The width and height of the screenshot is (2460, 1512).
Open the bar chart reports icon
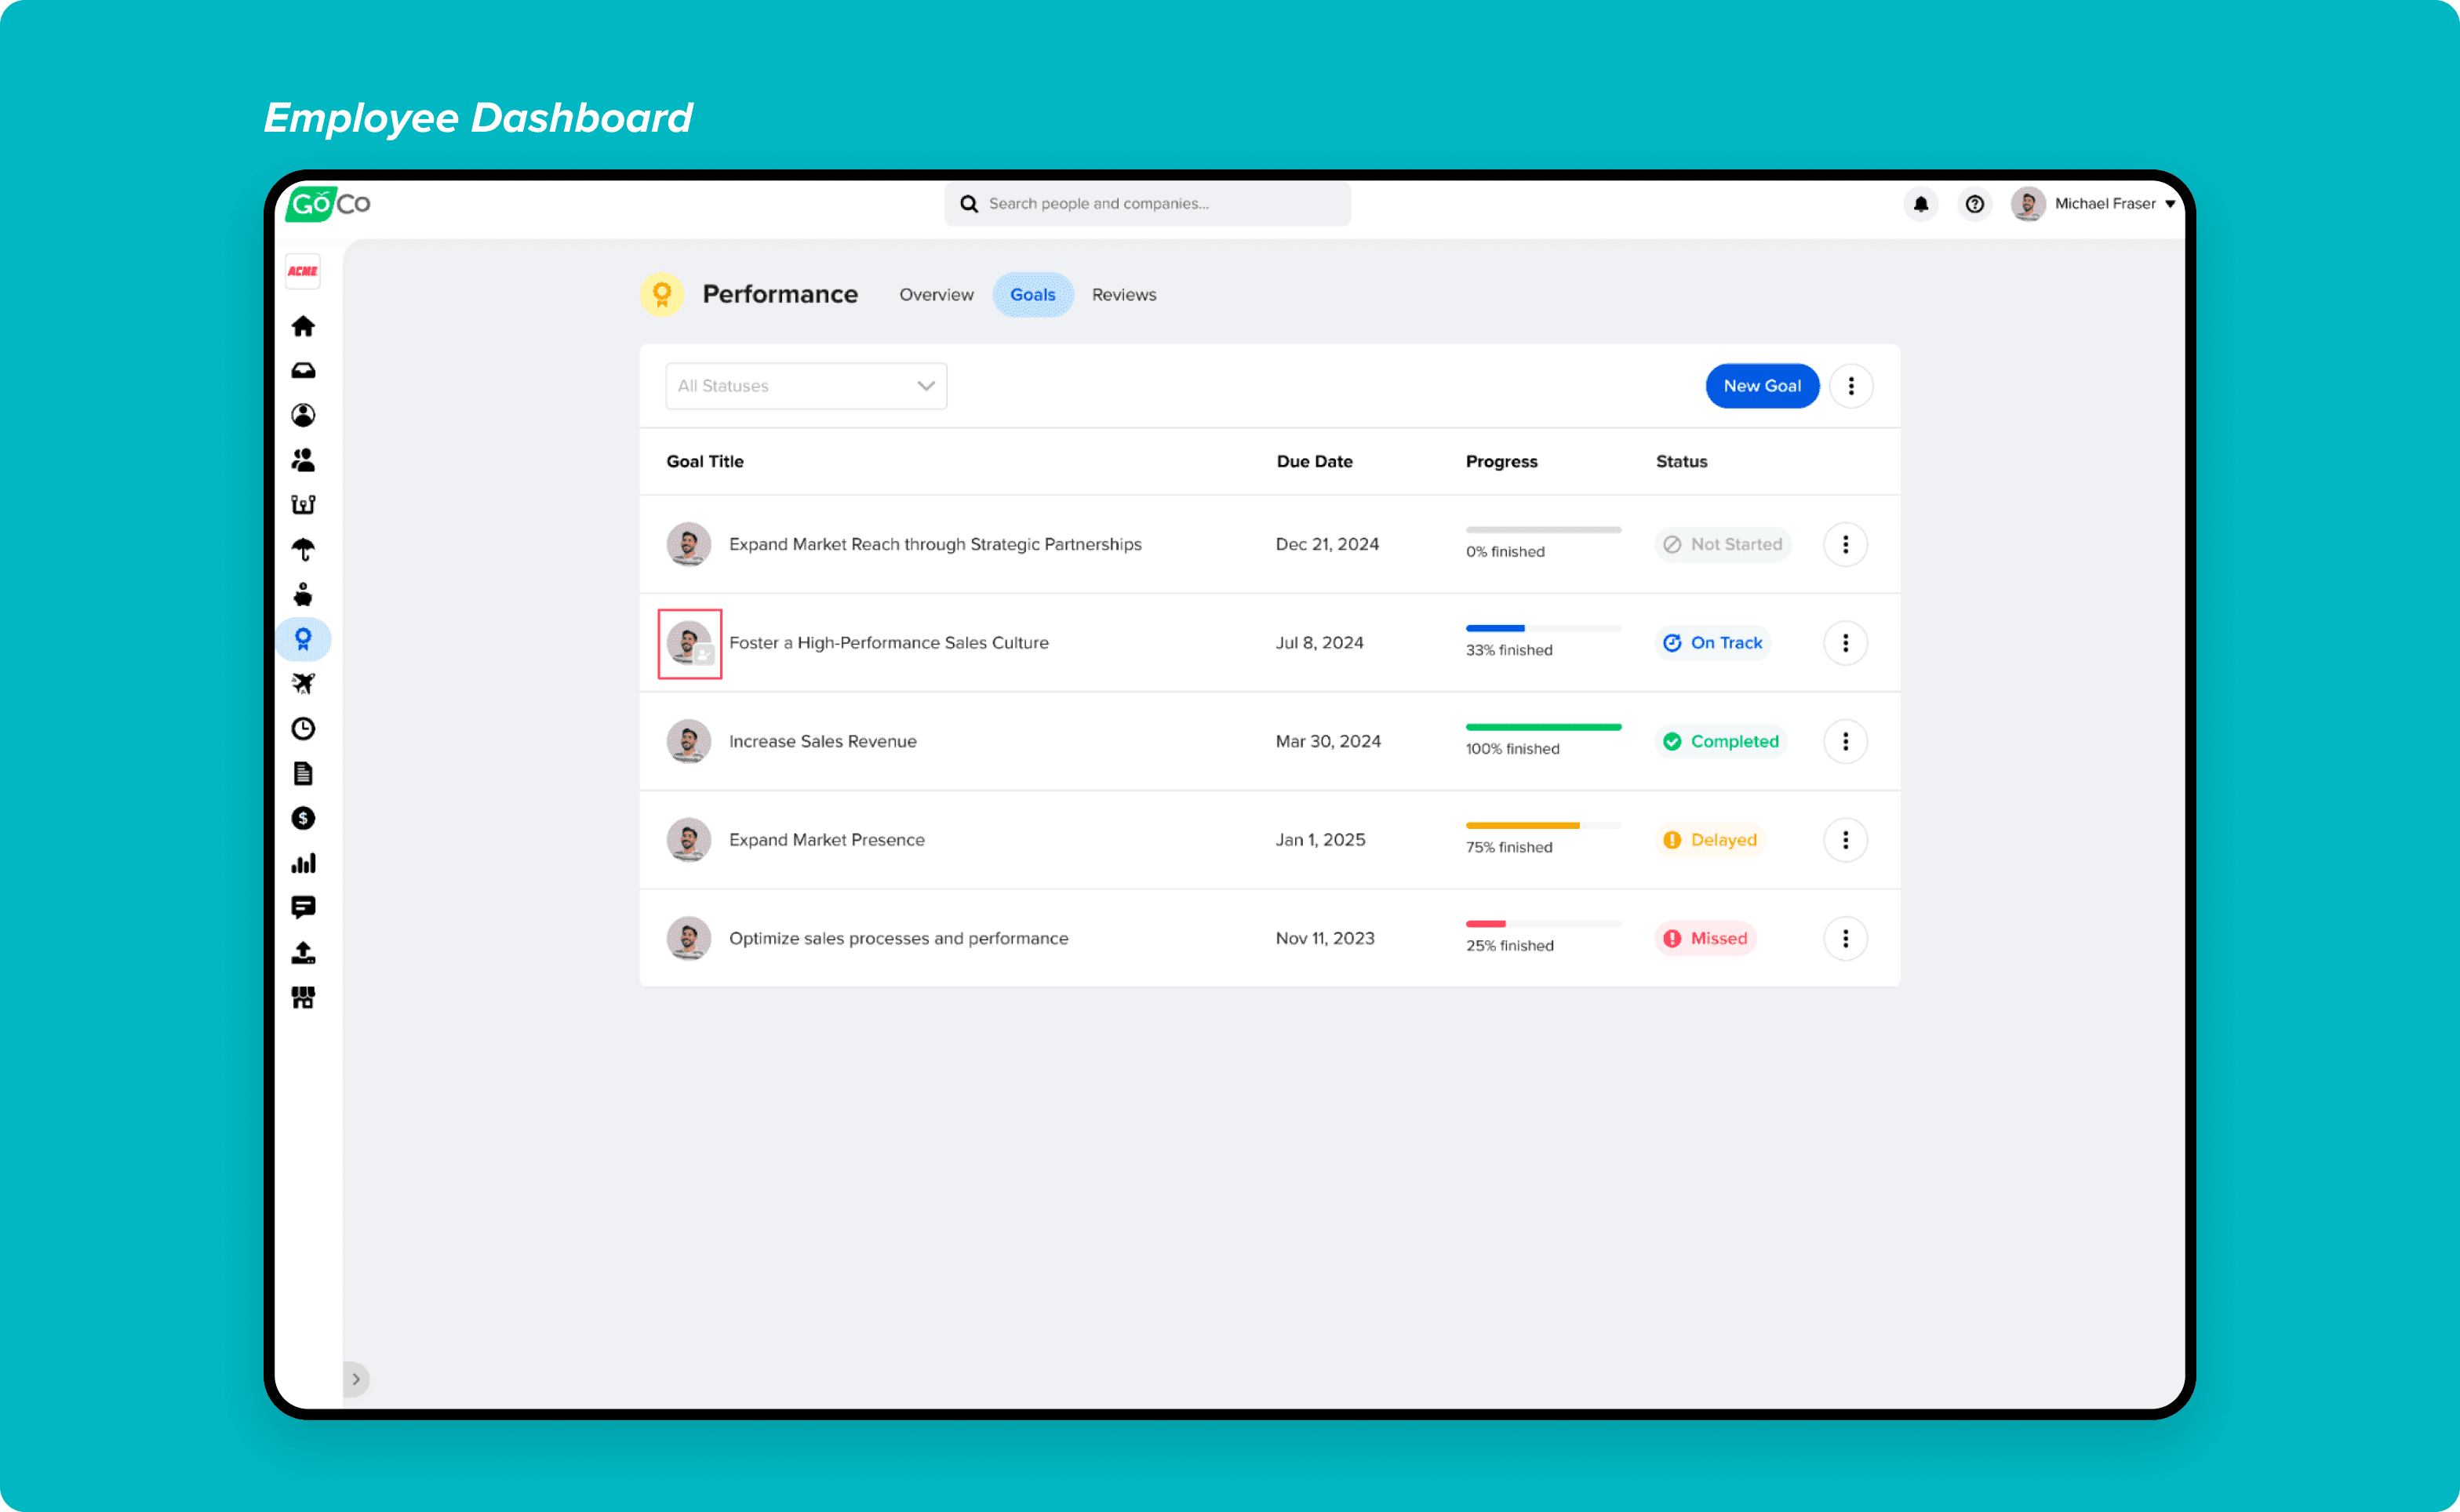tap(303, 863)
